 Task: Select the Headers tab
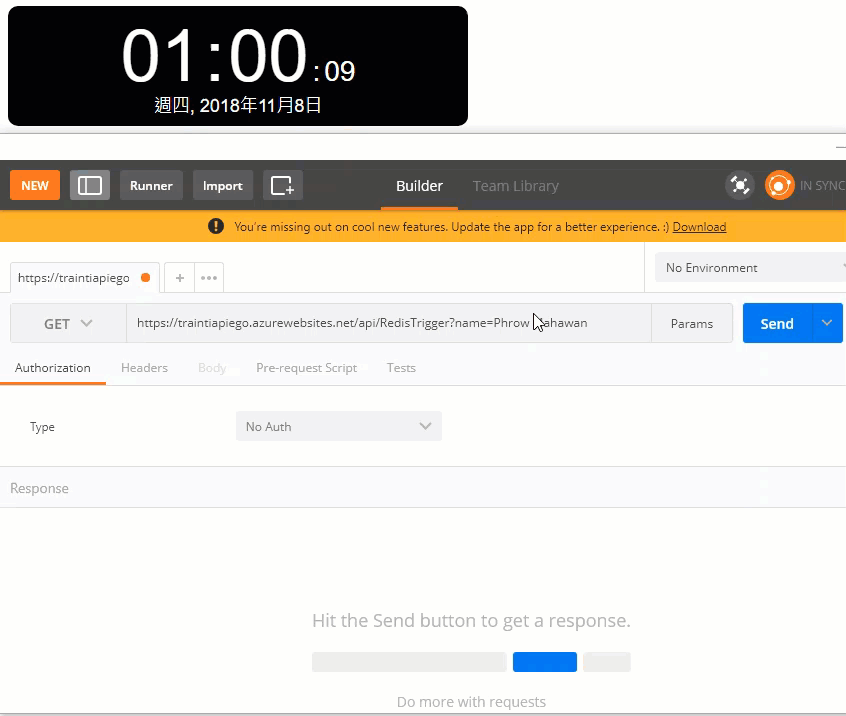click(145, 368)
